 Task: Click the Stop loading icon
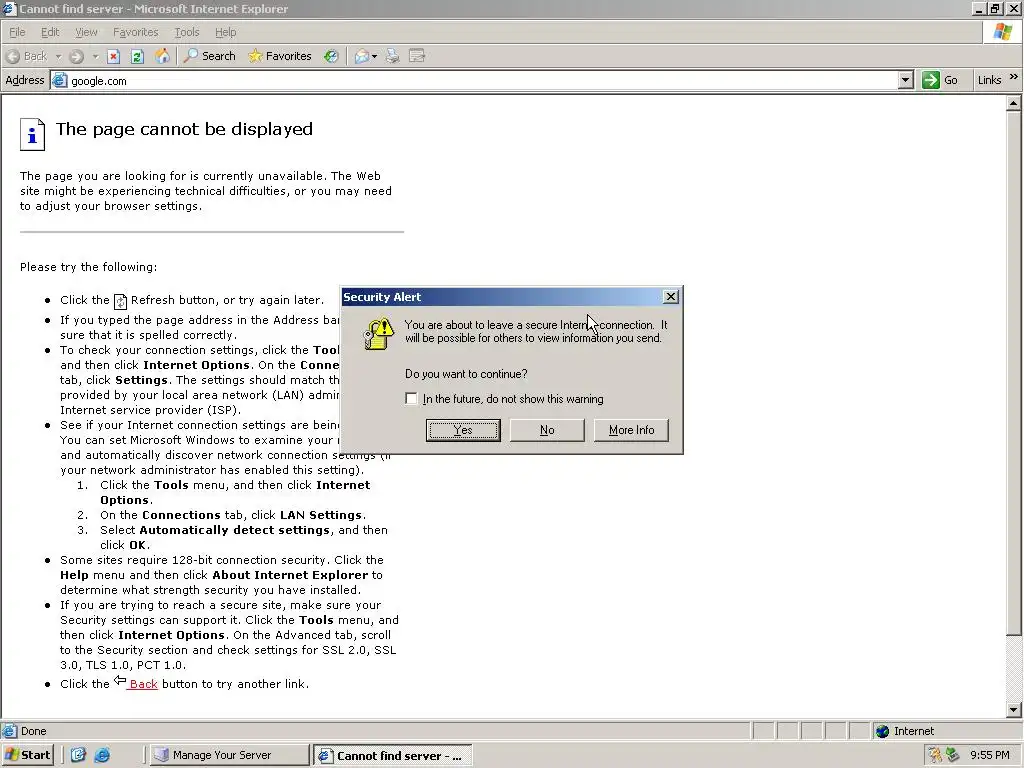coord(114,56)
